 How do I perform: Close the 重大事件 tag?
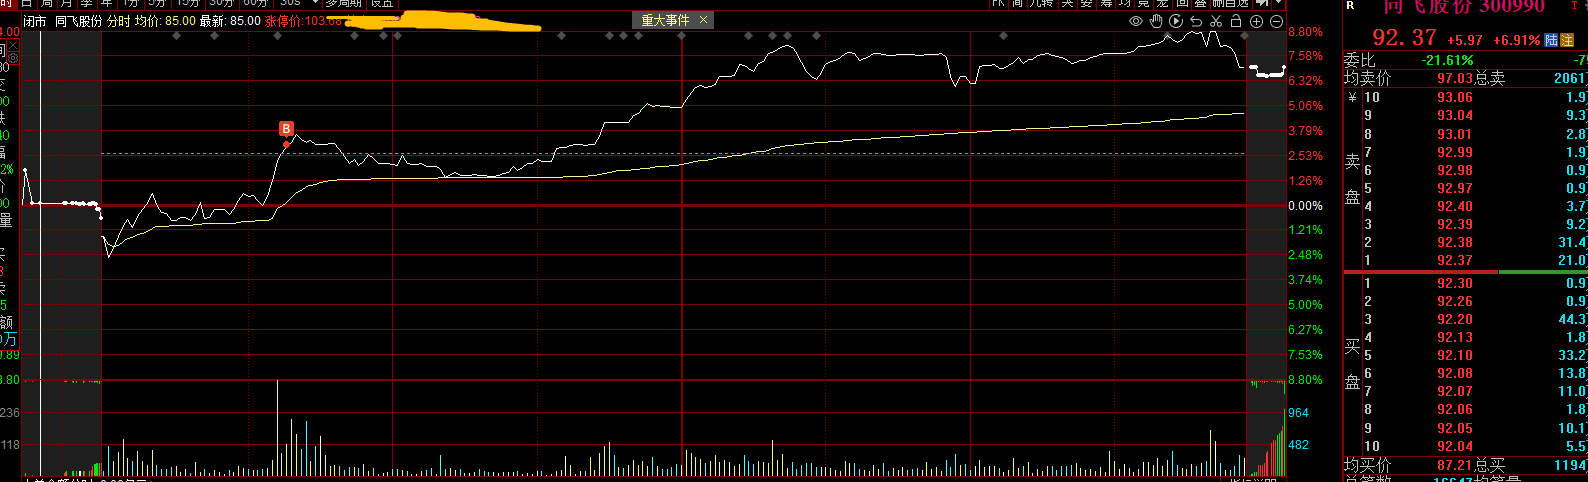704,20
